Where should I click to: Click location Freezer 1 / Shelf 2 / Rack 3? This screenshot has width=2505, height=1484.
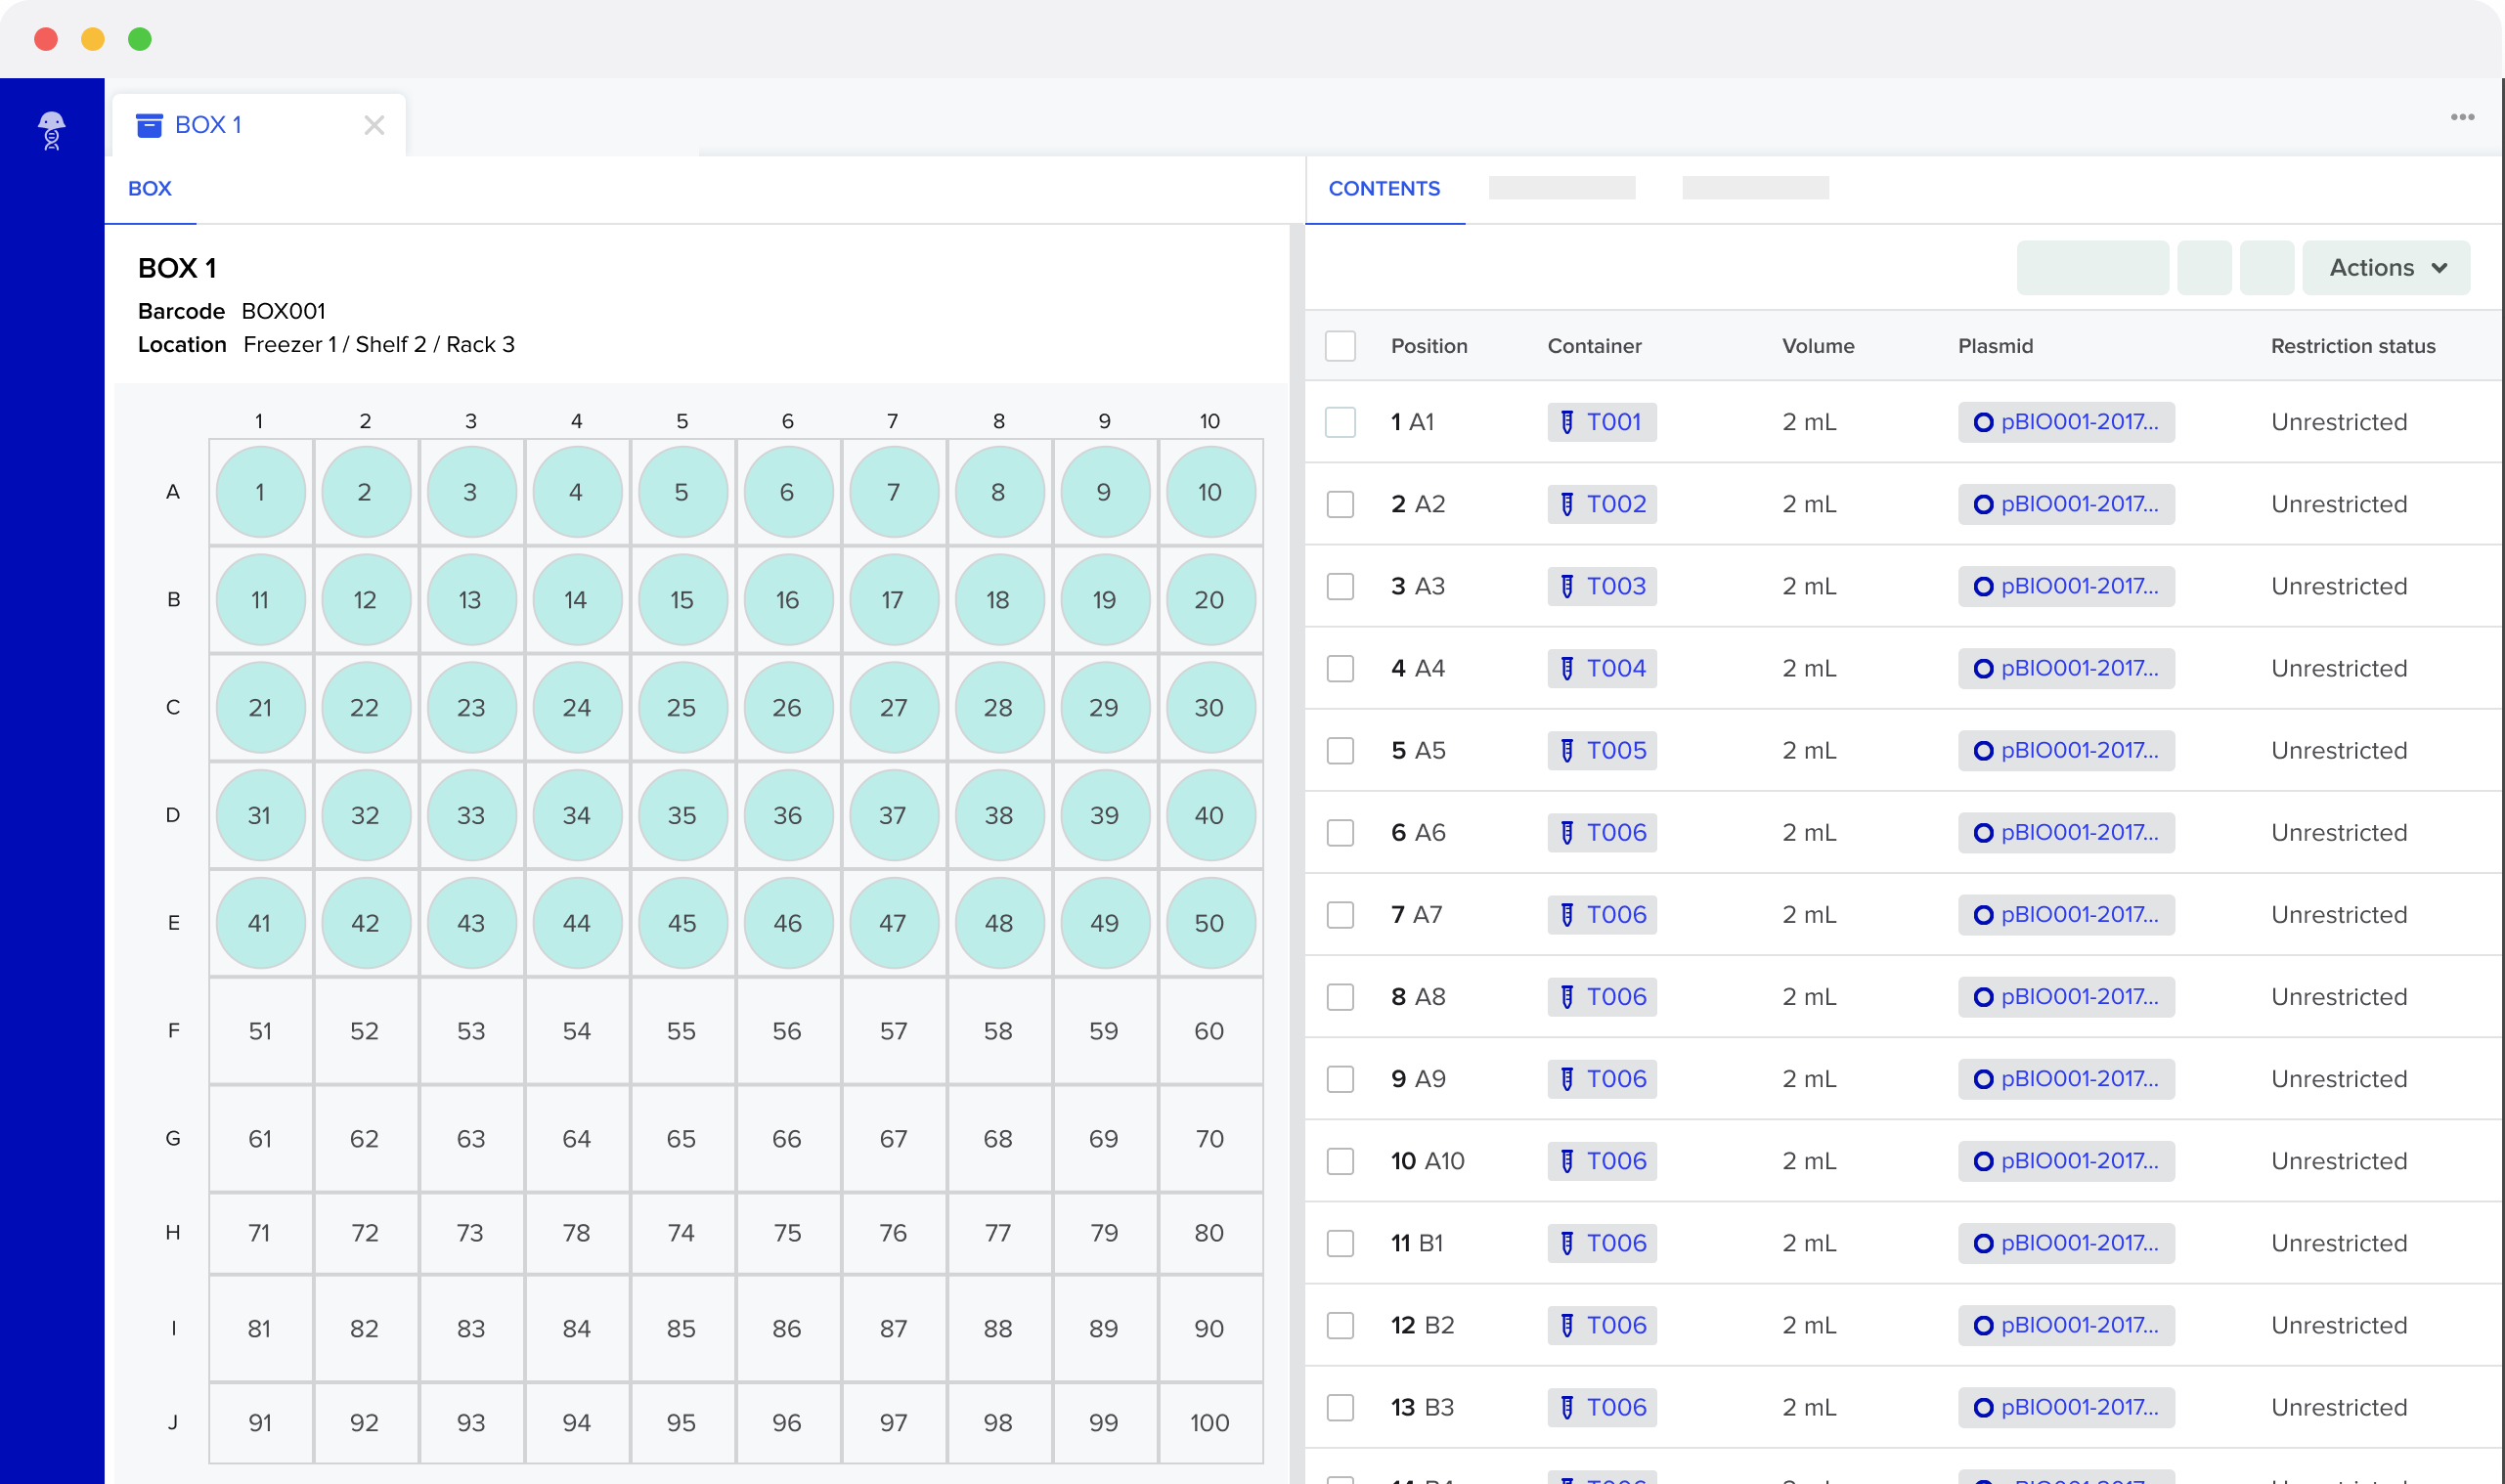tap(379, 344)
